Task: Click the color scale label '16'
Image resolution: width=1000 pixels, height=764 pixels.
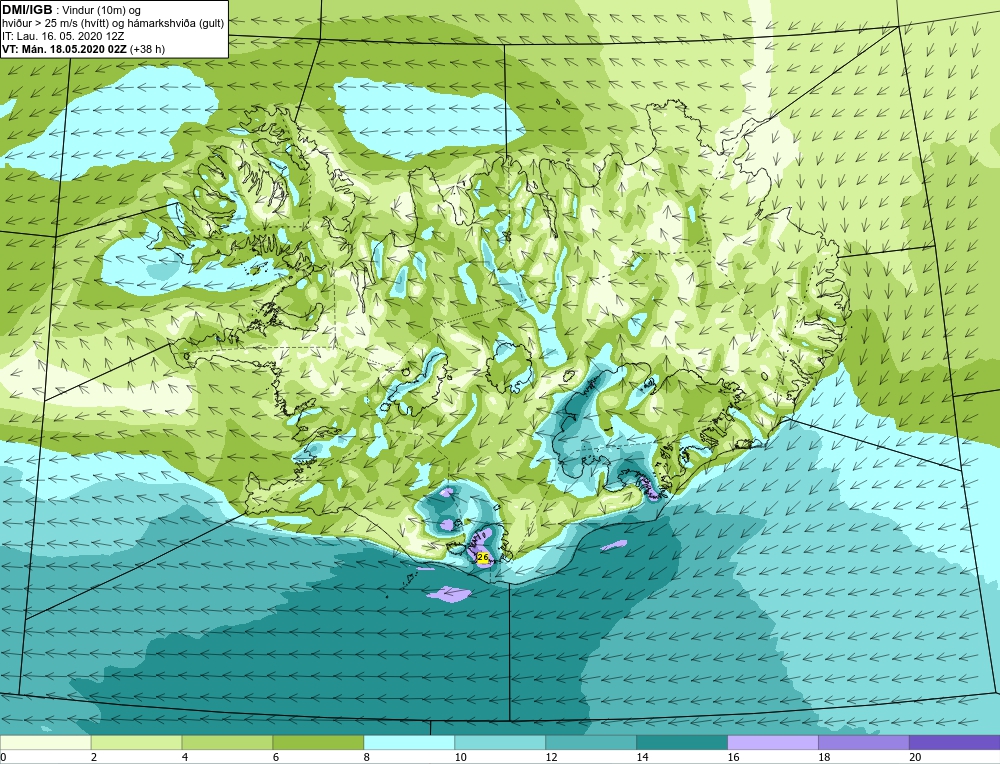Action: pos(733,757)
